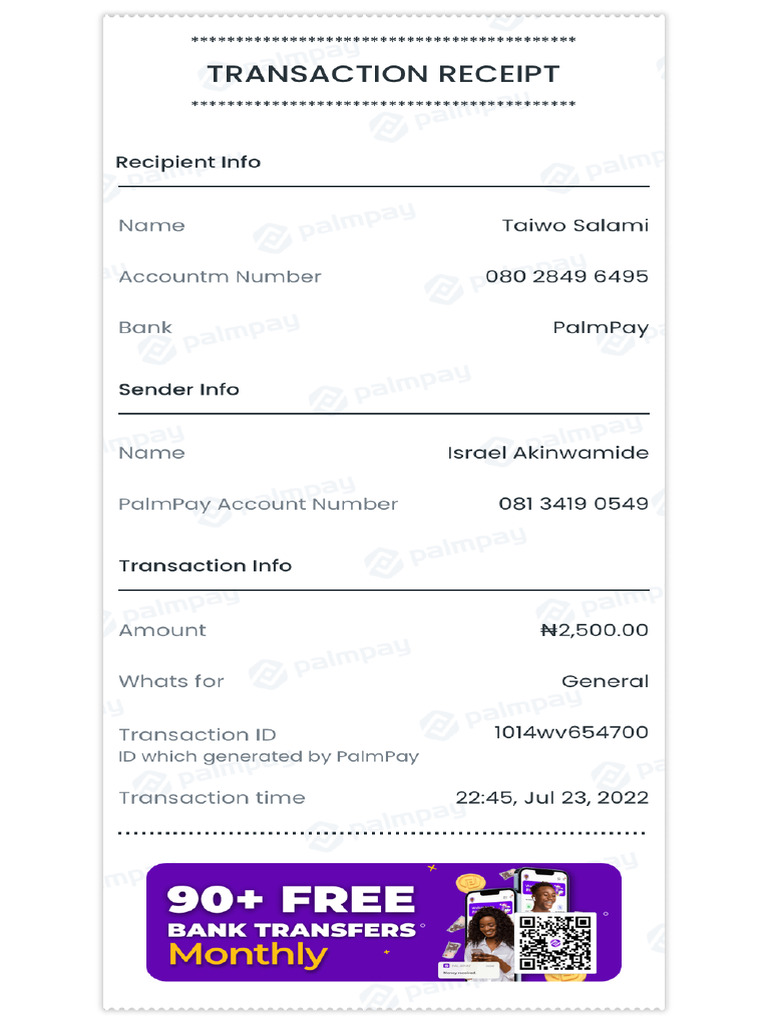The image size is (768, 1024).
Task: Click the "Sender Info" section heading
Action: (179, 389)
